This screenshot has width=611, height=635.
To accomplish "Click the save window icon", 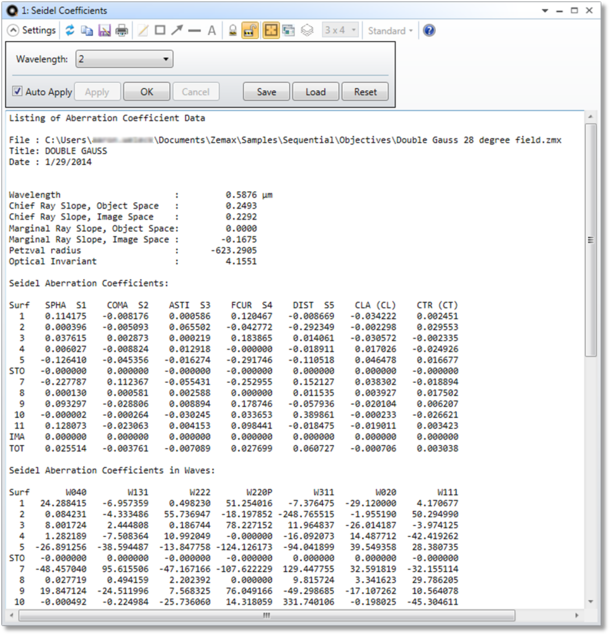I will click(x=103, y=31).
